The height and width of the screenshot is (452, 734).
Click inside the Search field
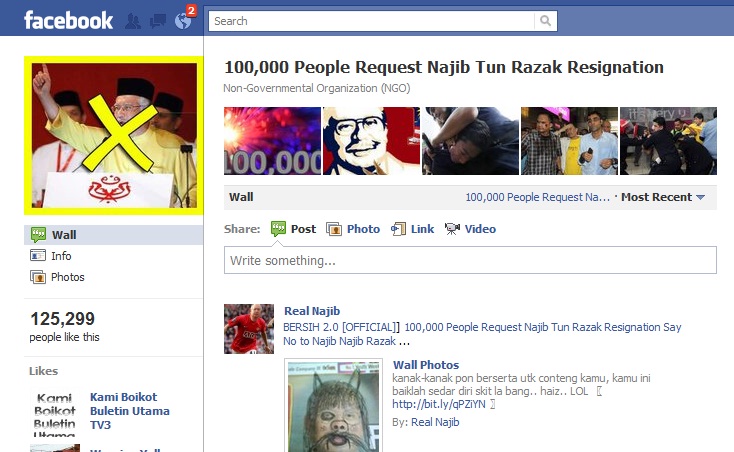tap(372, 21)
